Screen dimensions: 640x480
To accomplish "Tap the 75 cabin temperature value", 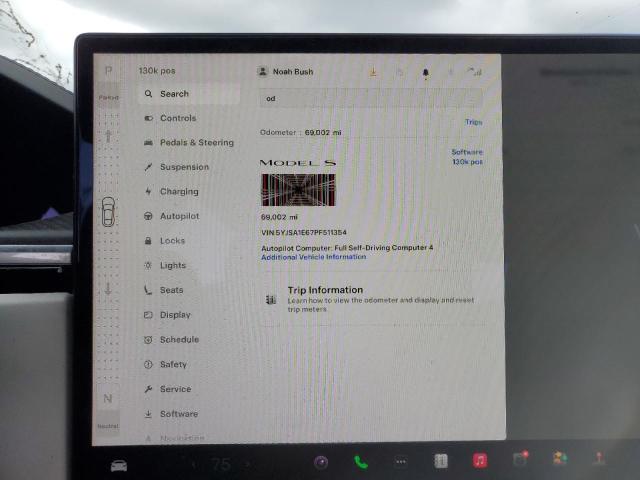I will 221,464.
